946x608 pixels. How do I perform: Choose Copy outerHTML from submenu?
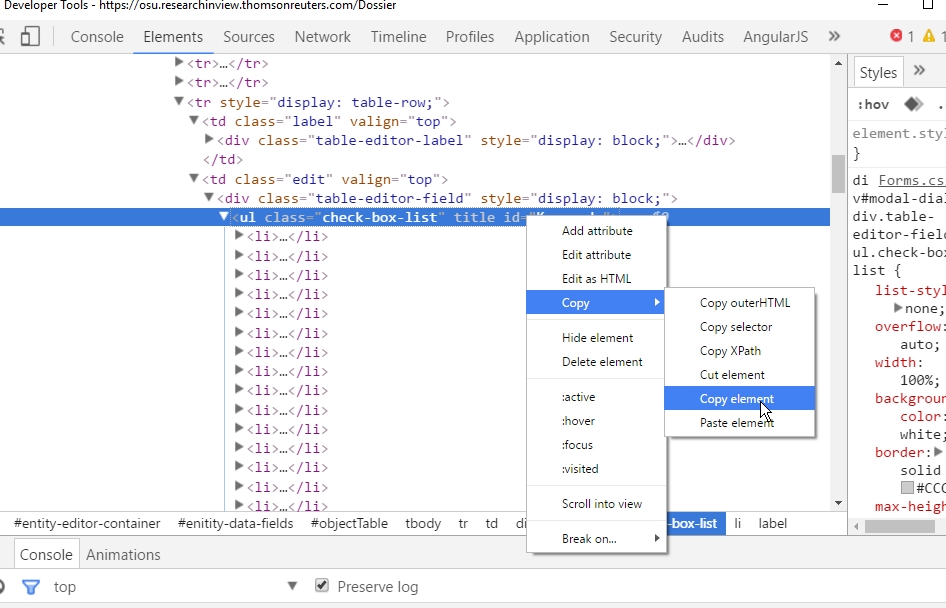coord(740,303)
